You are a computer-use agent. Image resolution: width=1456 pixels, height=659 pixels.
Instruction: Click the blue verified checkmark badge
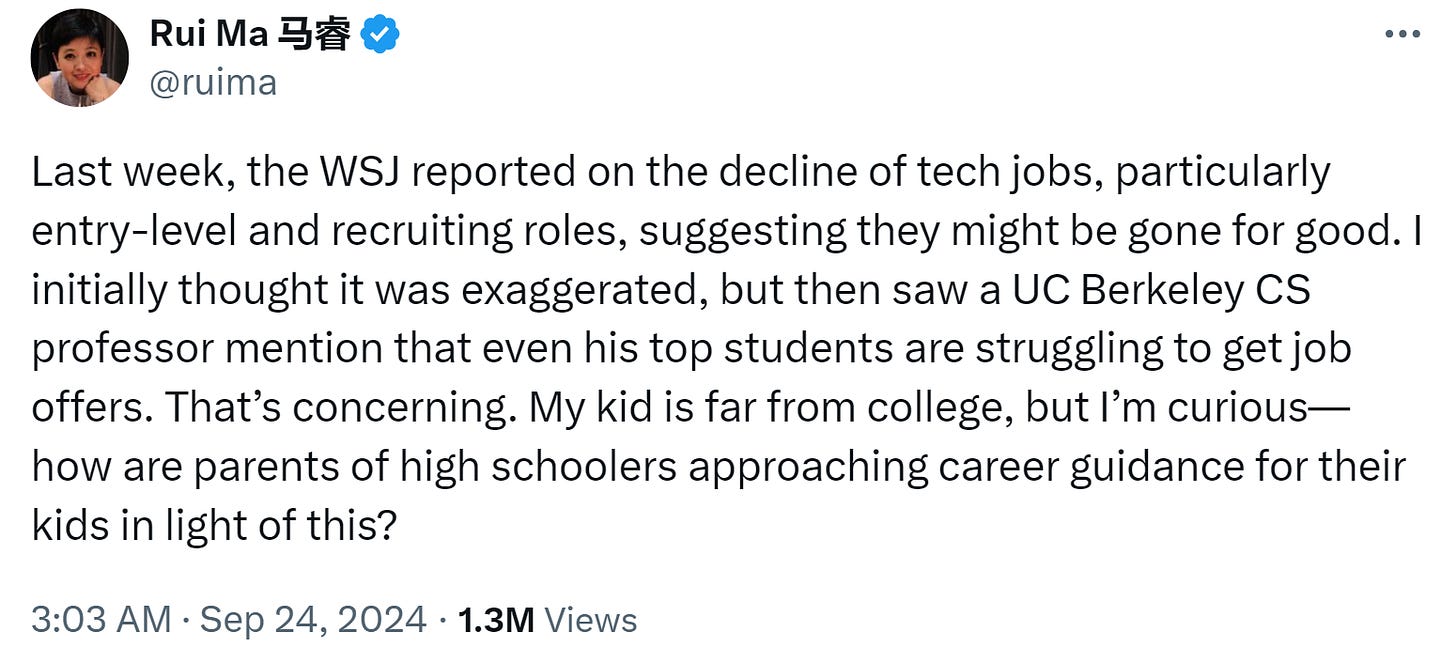pos(380,35)
